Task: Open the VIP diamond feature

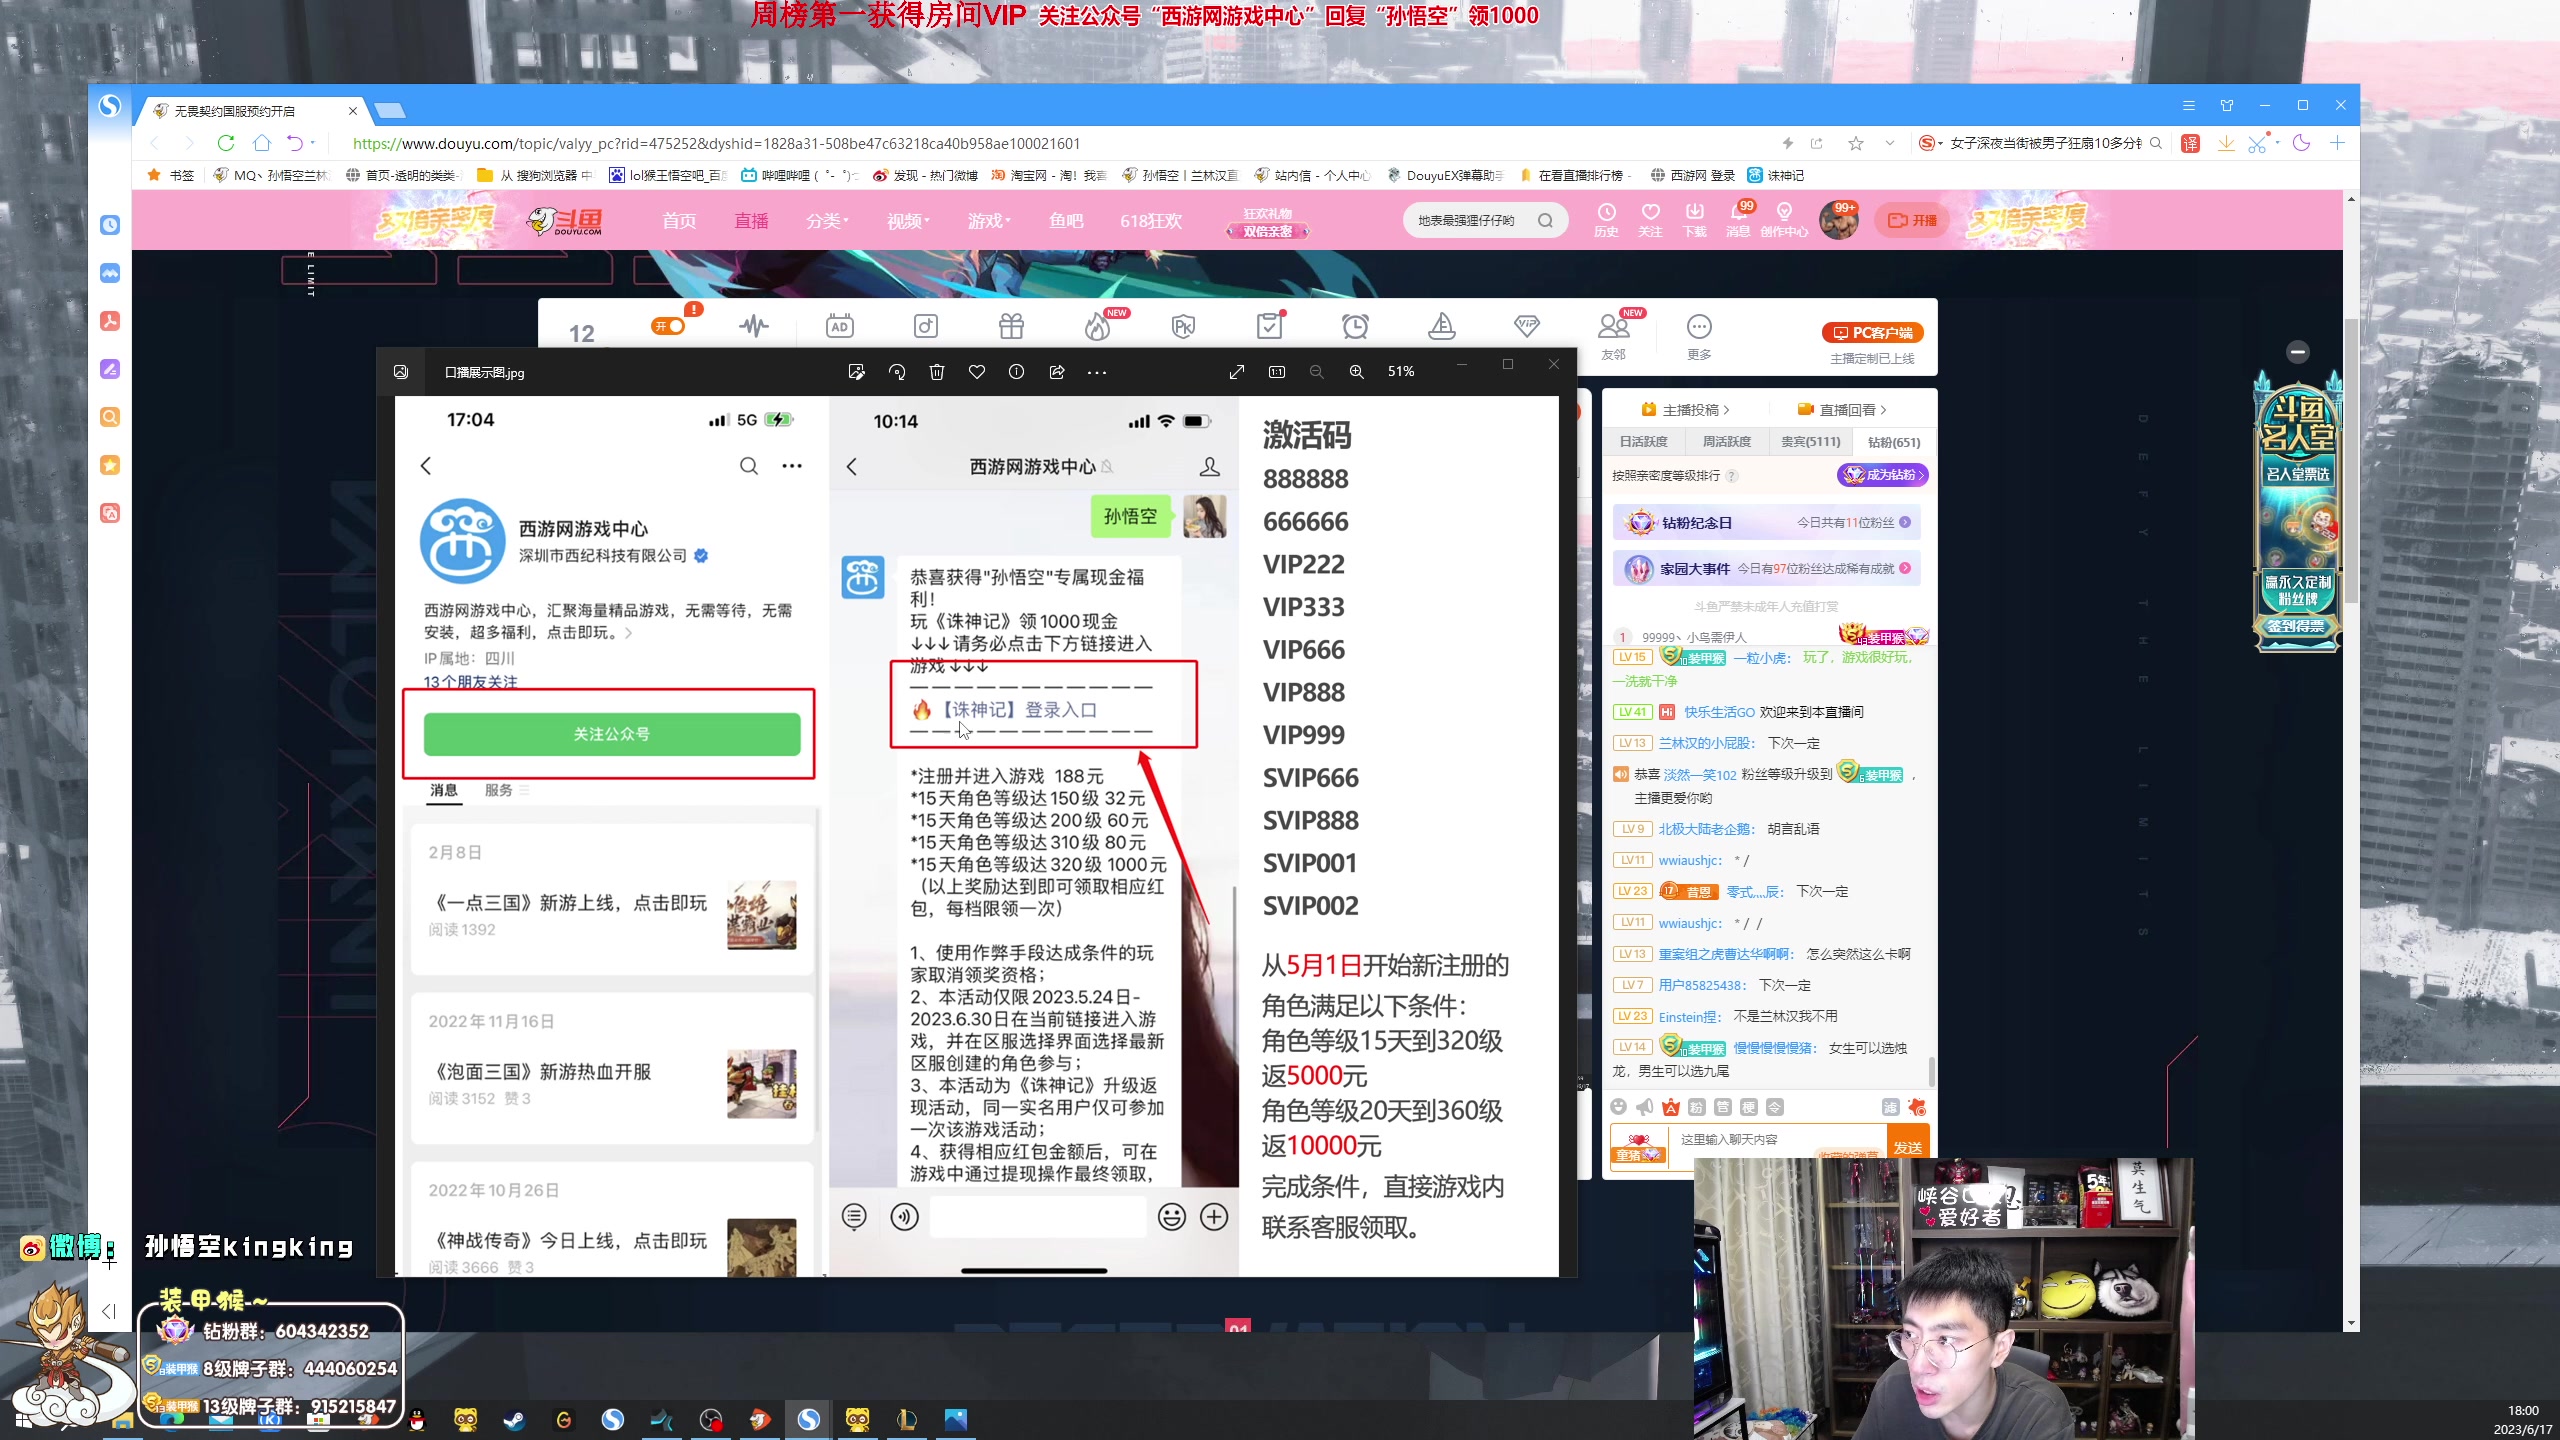Action: 1527,326
